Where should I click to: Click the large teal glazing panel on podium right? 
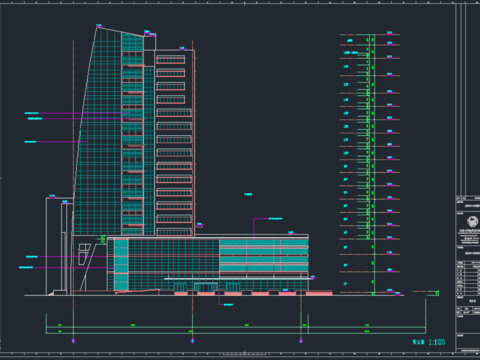pyautogui.click(x=264, y=255)
